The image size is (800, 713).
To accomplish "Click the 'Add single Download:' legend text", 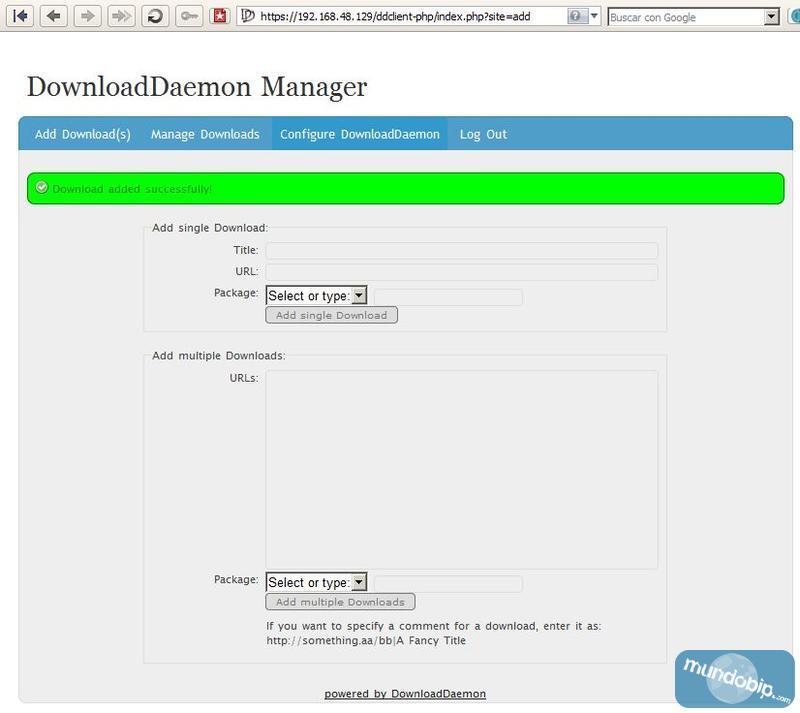I will tap(210, 228).
